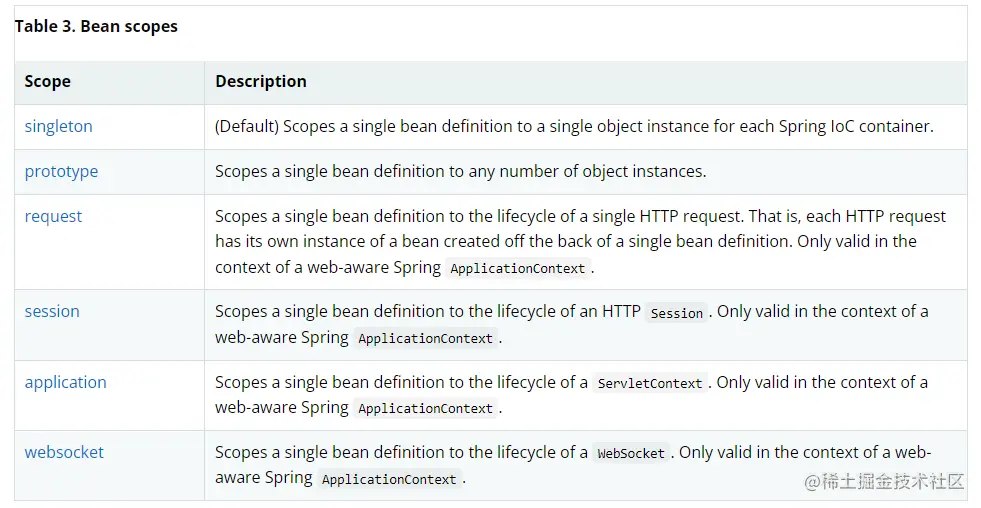Click the Table 3. Bean scopes caption
This screenshot has height=508, width=981.
point(96,27)
